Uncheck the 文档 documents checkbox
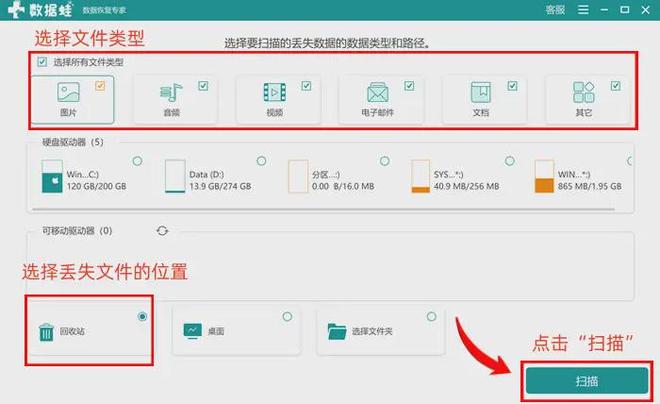Image resolution: width=660 pixels, height=404 pixels. click(x=512, y=86)
